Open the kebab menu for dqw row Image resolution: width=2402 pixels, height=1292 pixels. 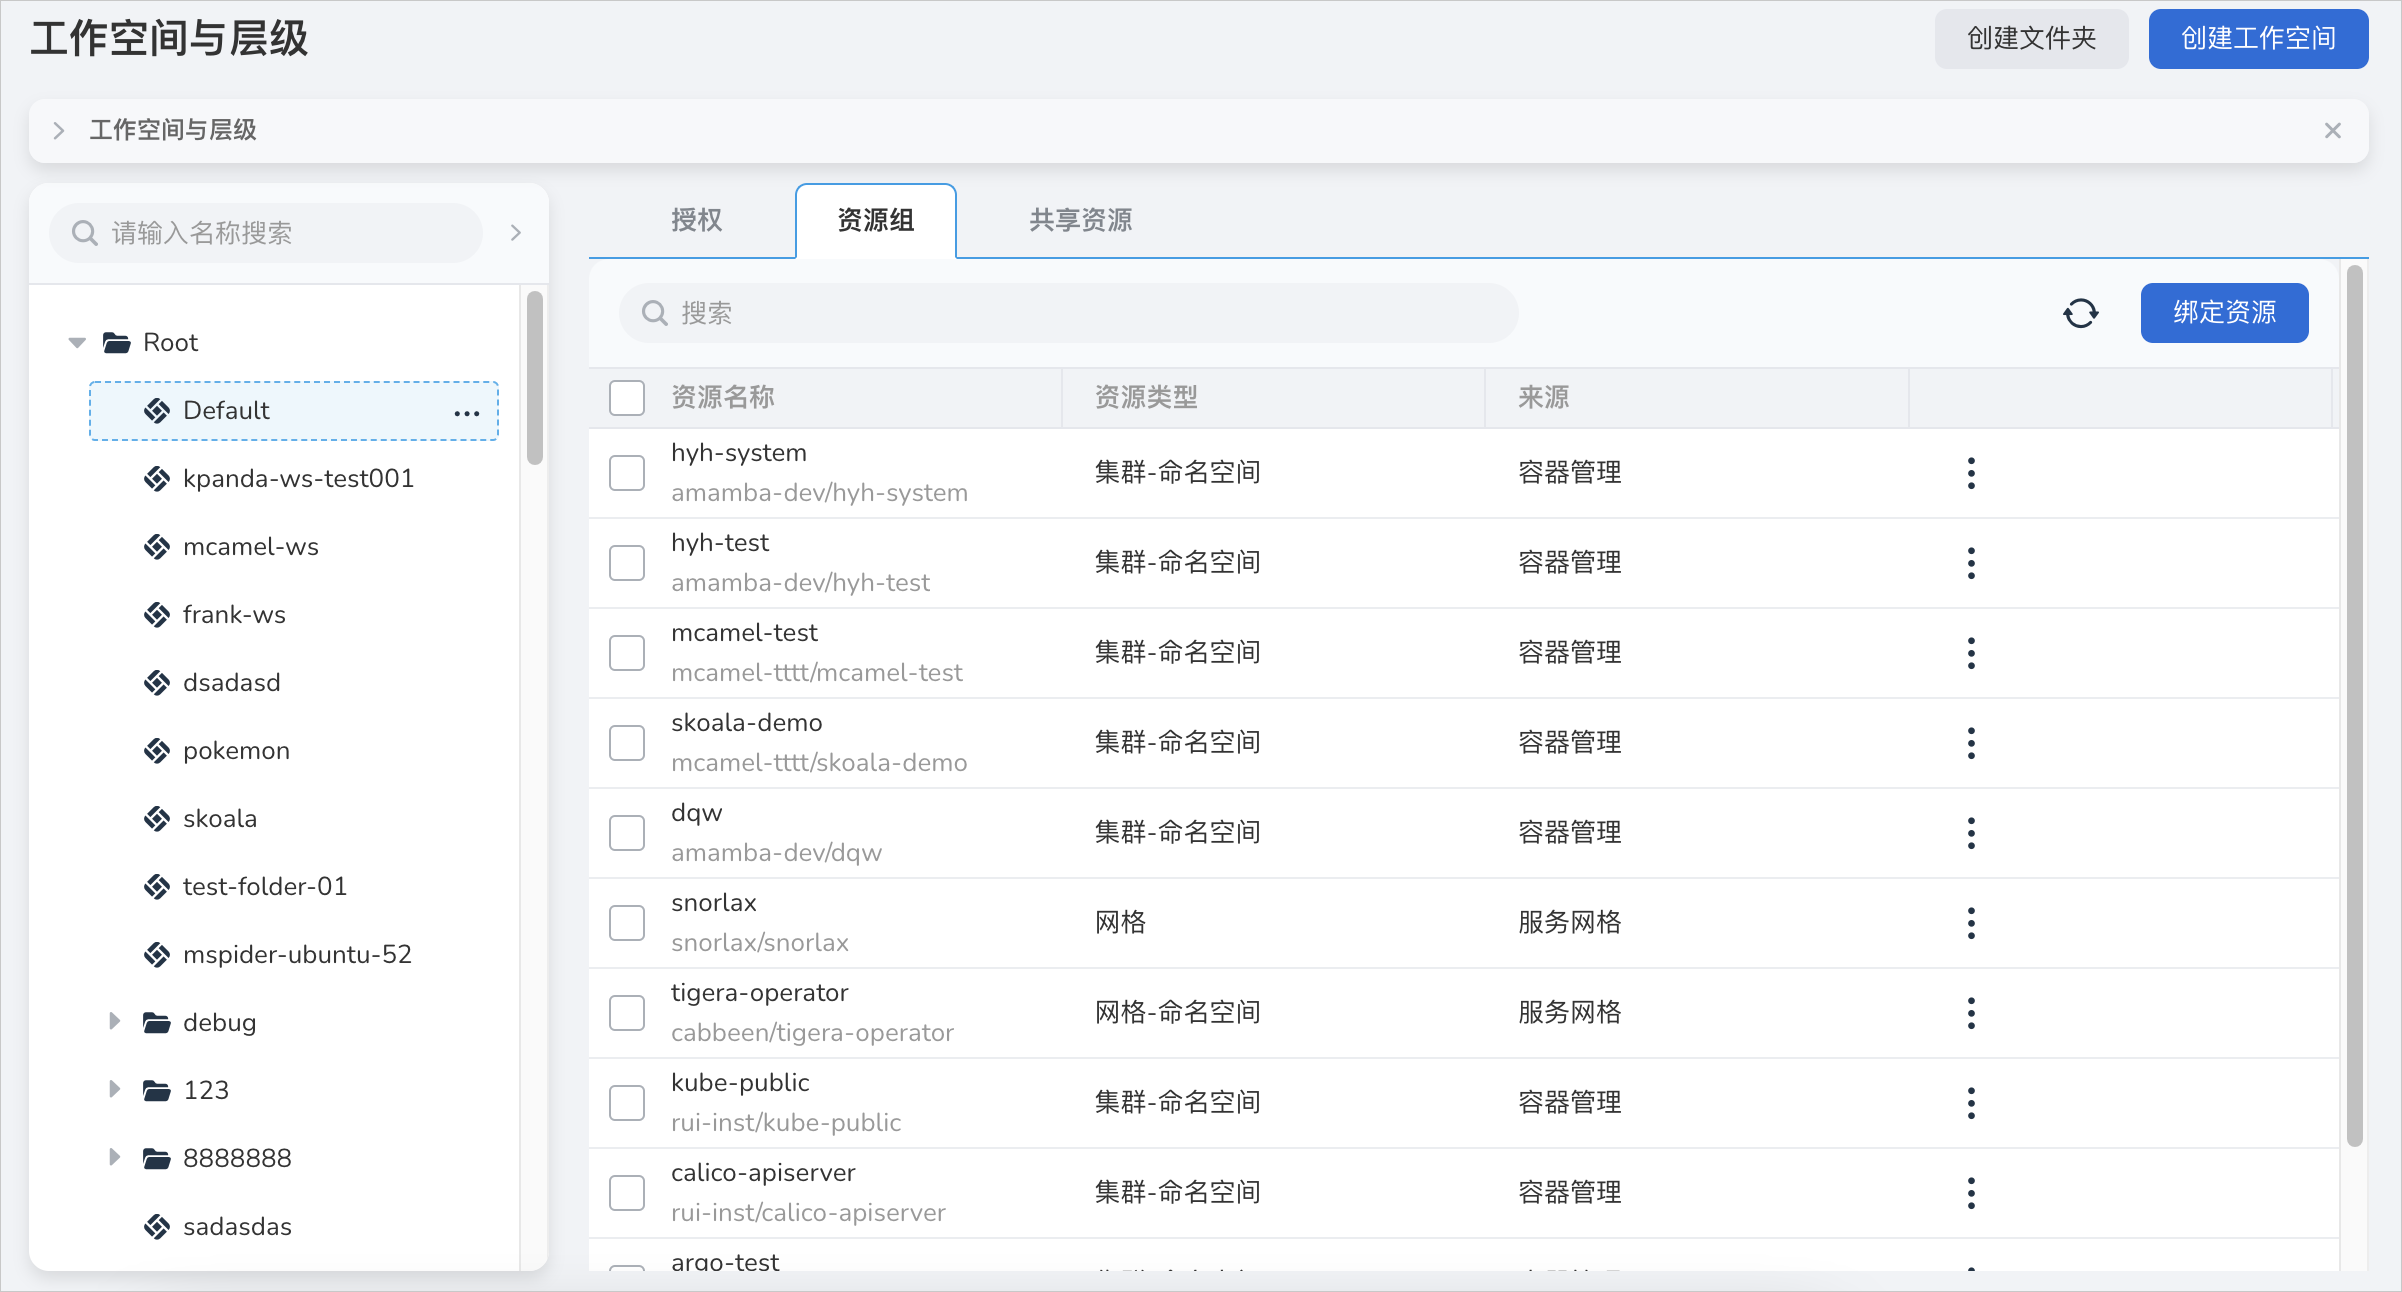click(1971, 833)
